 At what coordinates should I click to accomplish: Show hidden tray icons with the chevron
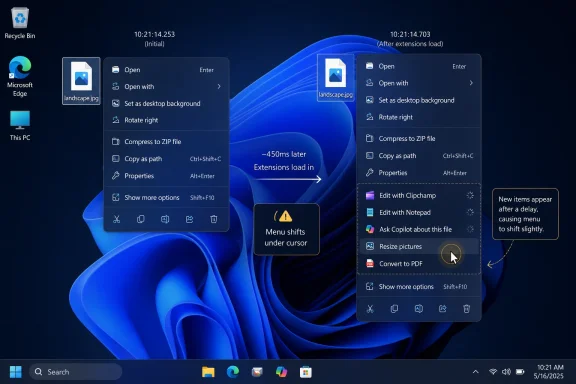coord(475,372)
